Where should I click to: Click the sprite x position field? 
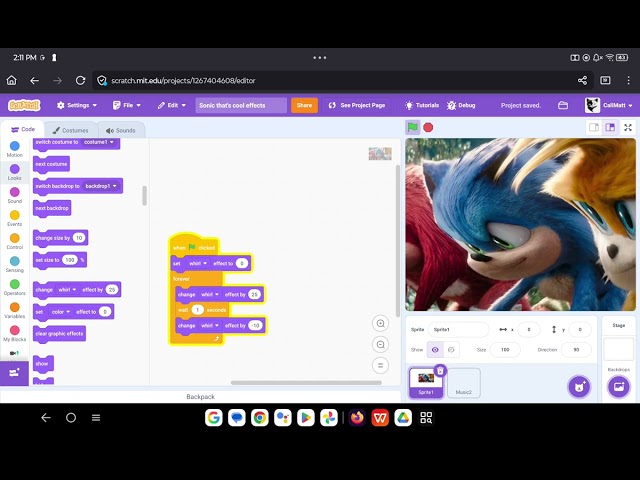[529, 329]
